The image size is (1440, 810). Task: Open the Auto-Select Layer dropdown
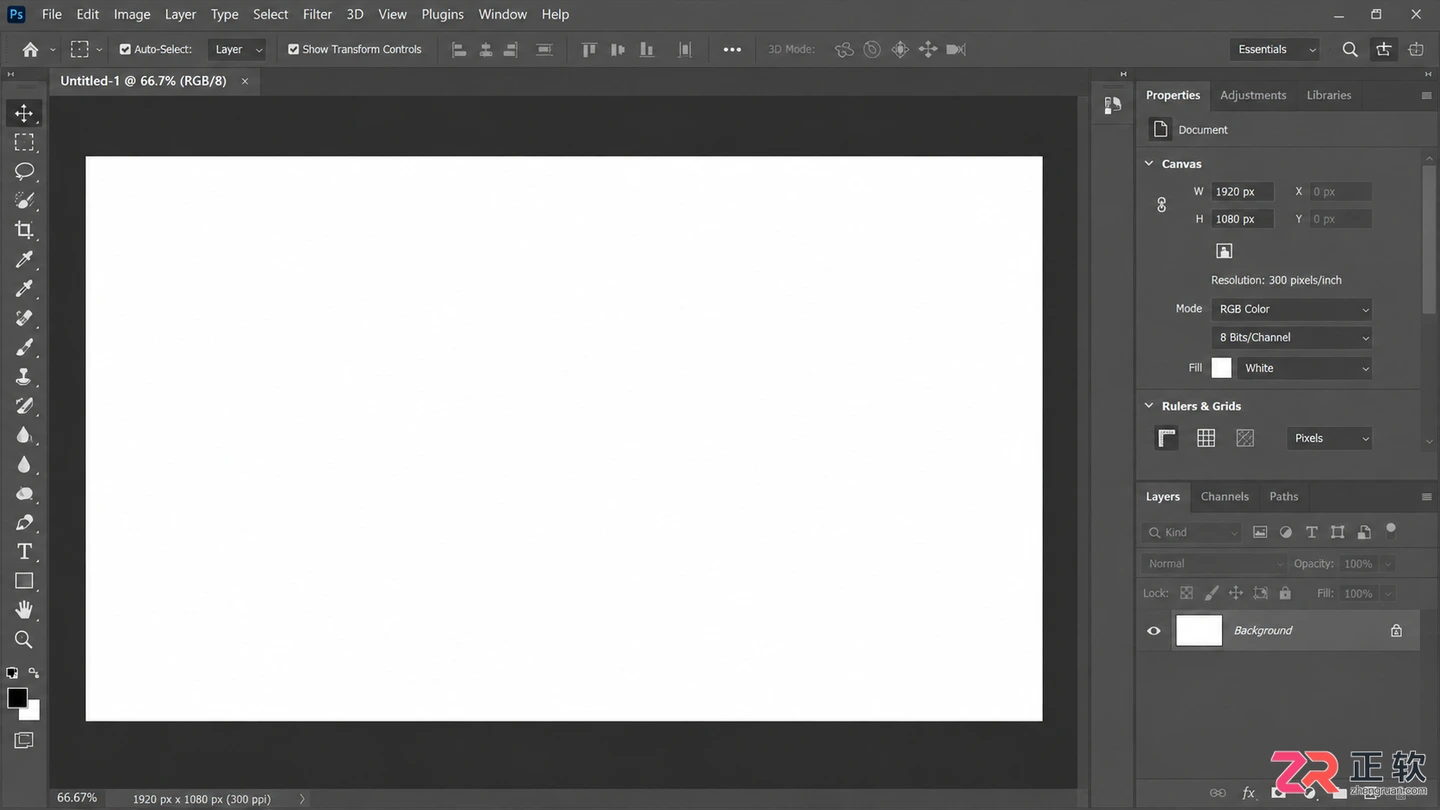pos(237,49)
